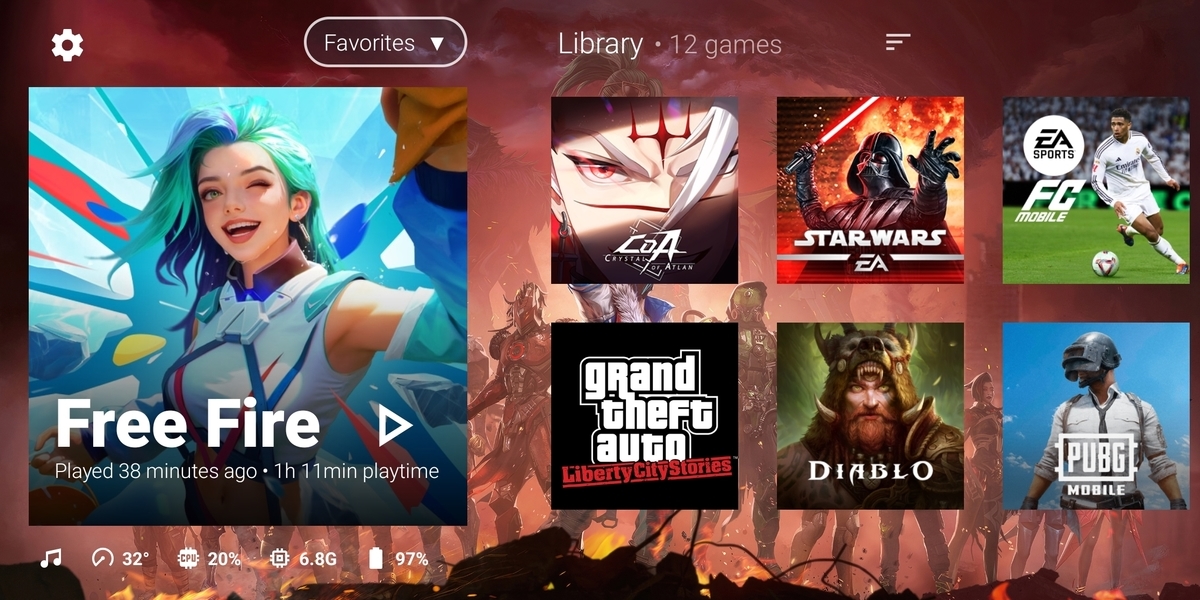Tap the battery status icon
1200x600 pixels.
(376, 558)
